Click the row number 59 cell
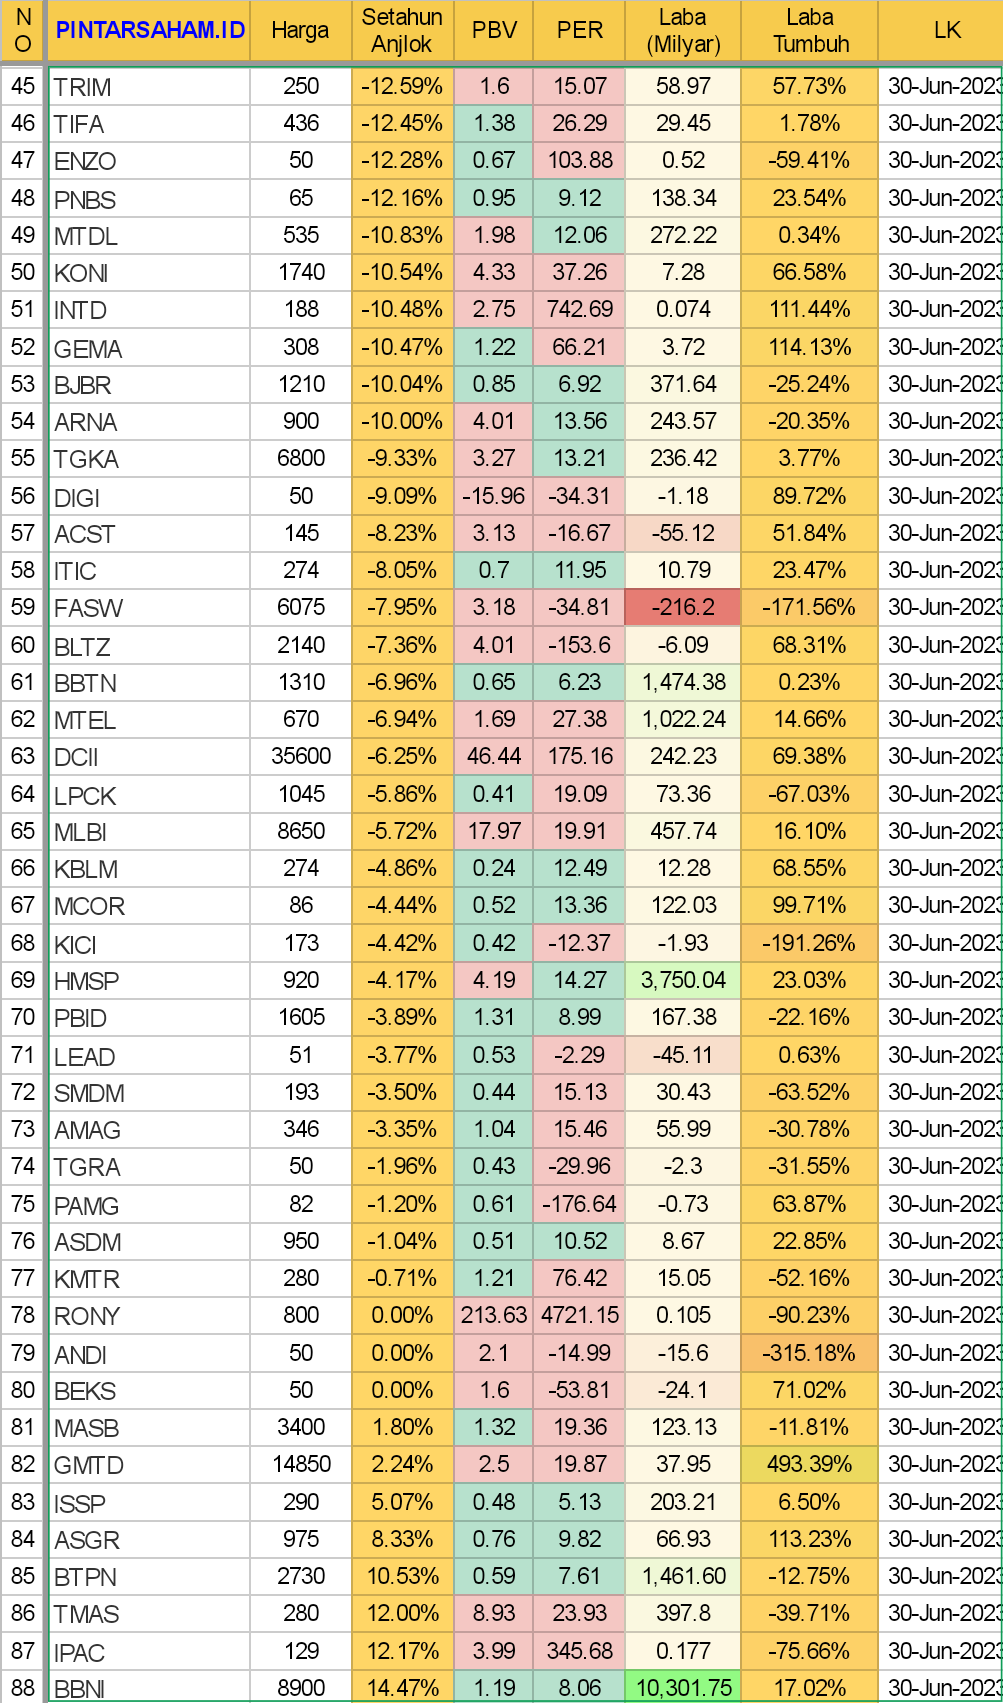The height and width of the screenshot is (1703, 1003). click(23, 607)
